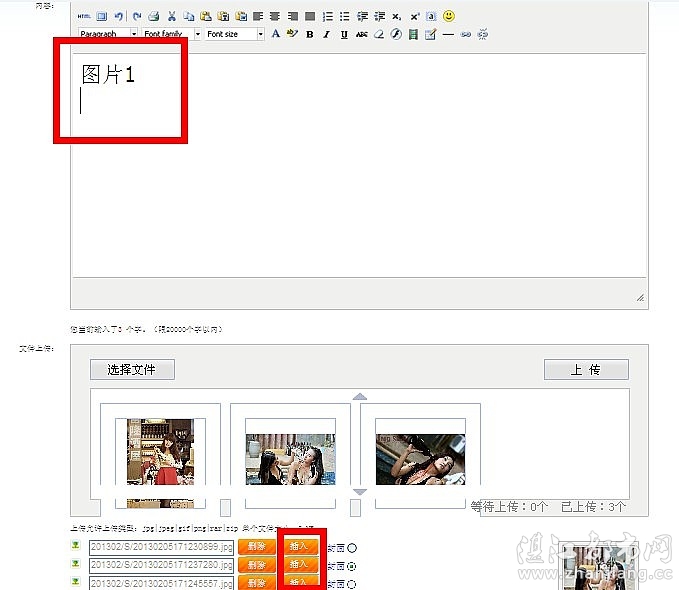Open the Font size dropdown
This screenshot has width=679, height=590.
coord(260,34)
